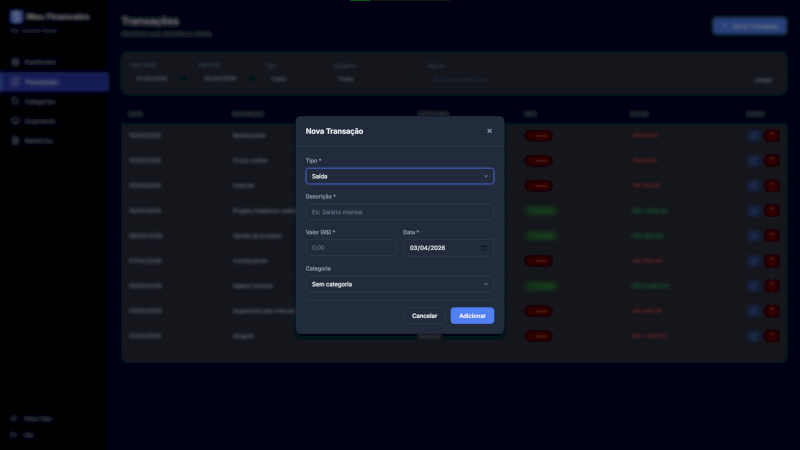800x450 pixels.
Task: Select Transações in the sidebar
Action: (x=41, y=82)
